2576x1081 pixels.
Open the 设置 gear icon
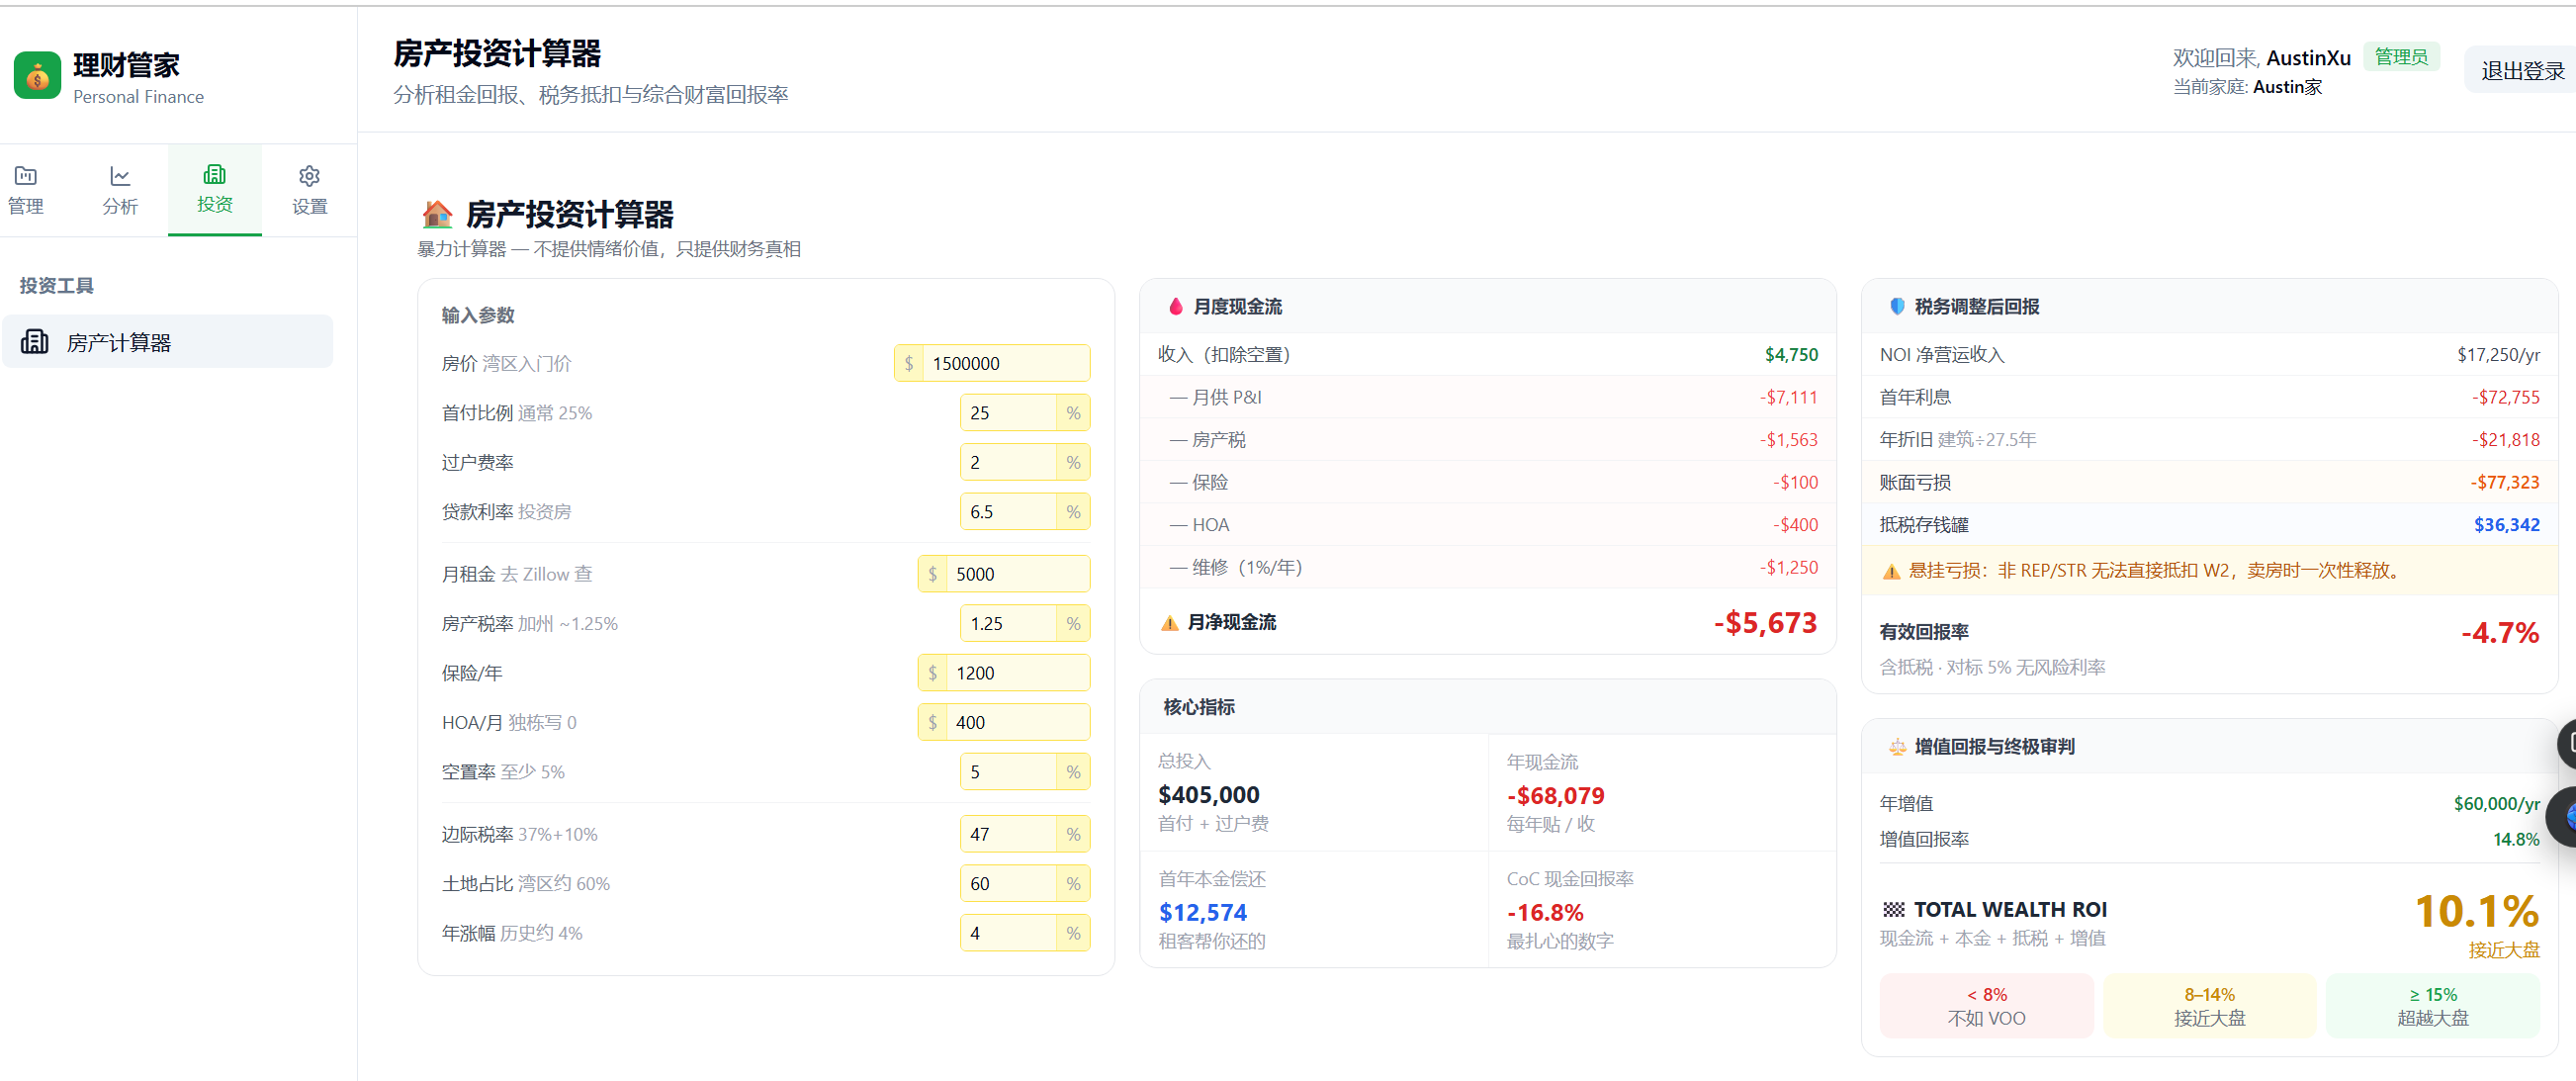pyautogui.click(x=308, y=175)
